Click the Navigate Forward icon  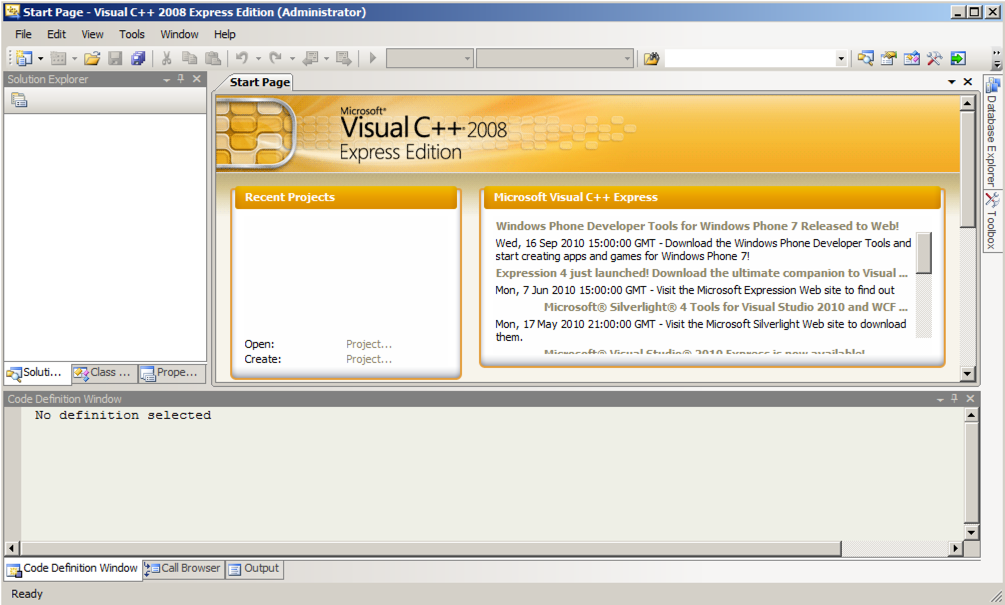point(344,58)
